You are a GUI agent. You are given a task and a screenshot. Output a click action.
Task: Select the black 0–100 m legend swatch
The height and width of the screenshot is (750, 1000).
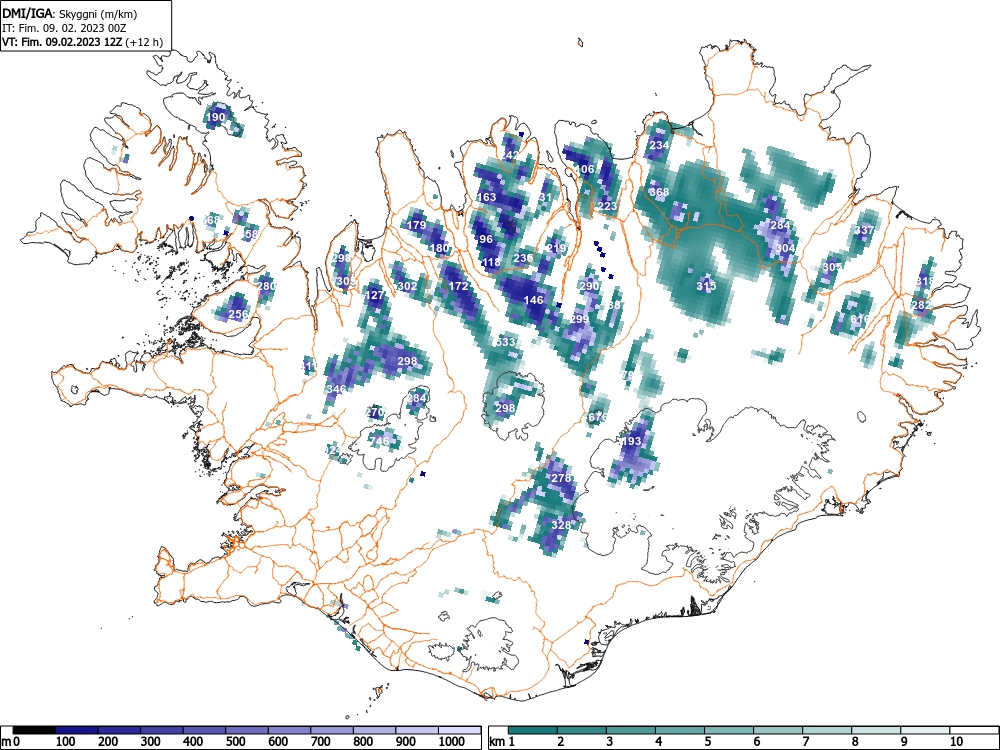click(x=34, y=730)
